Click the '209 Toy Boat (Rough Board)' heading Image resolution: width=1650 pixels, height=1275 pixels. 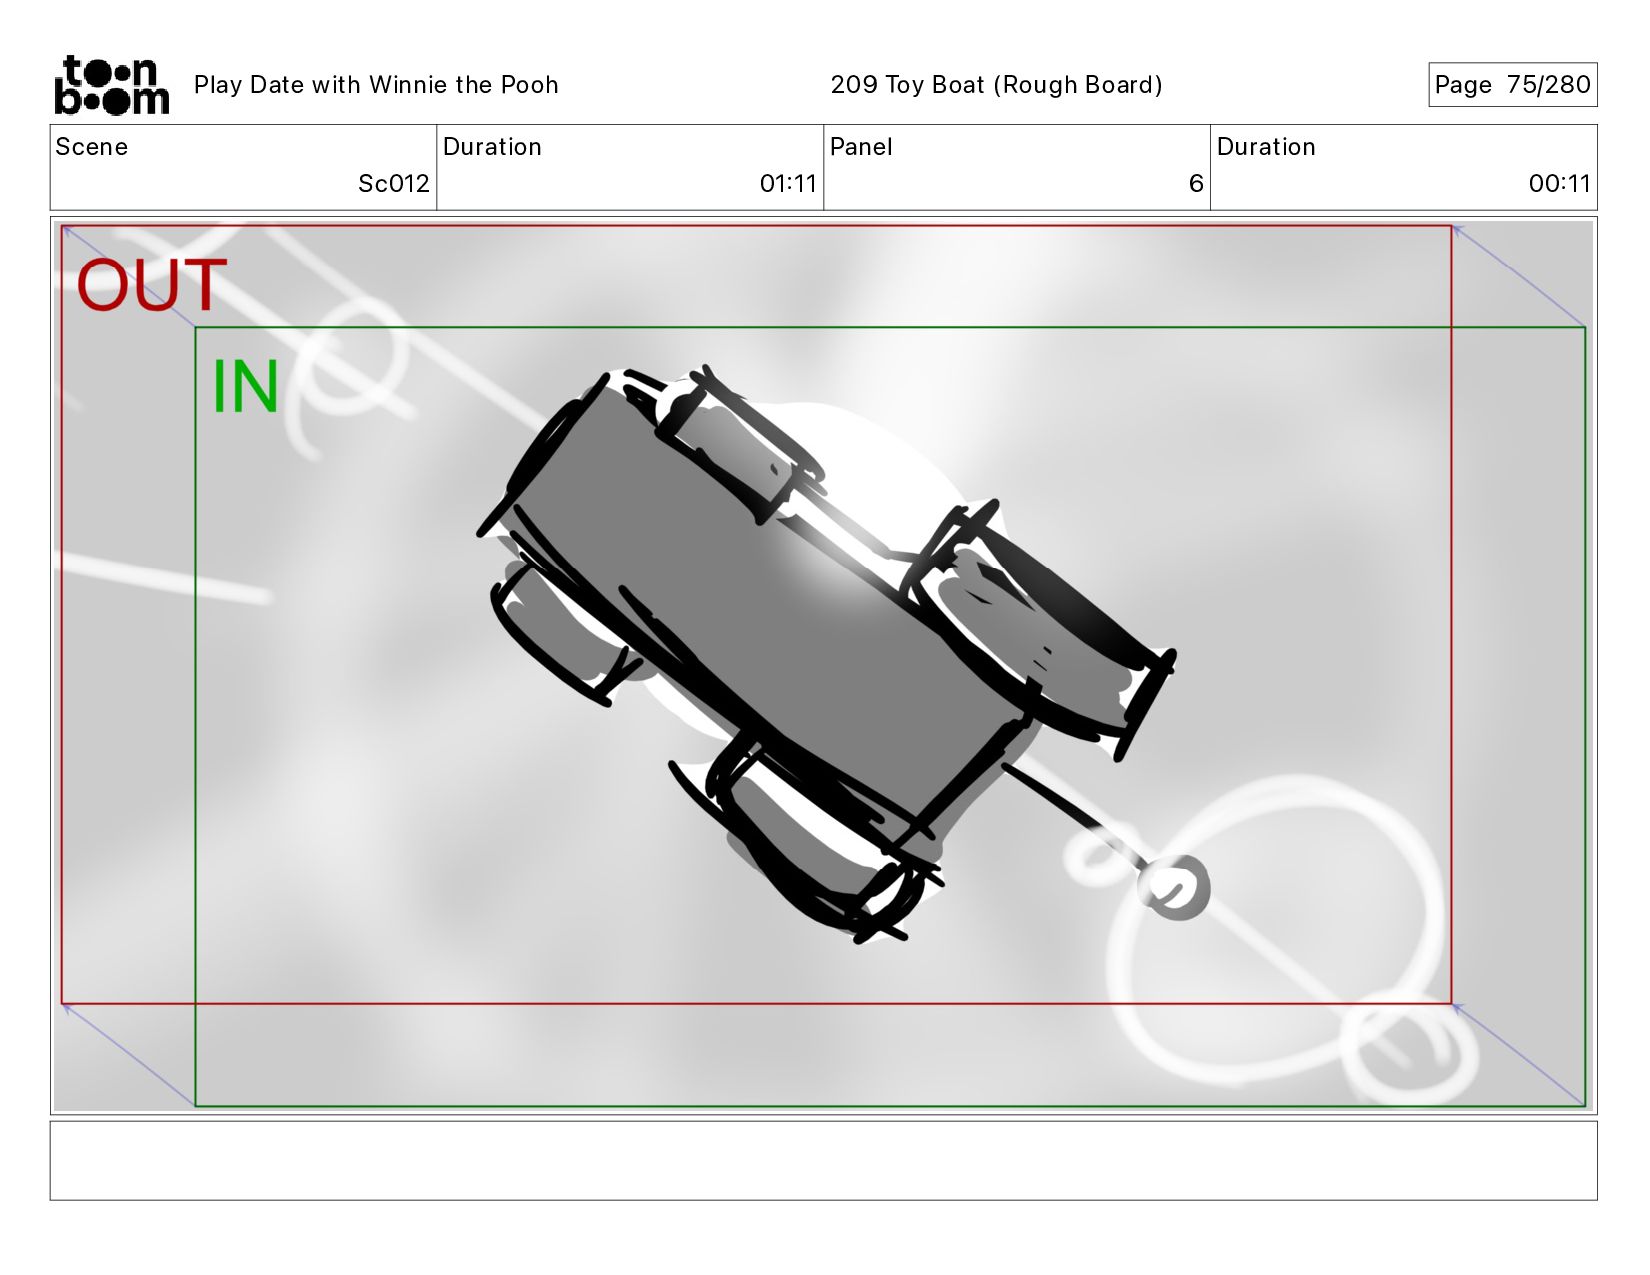(996, 85)
